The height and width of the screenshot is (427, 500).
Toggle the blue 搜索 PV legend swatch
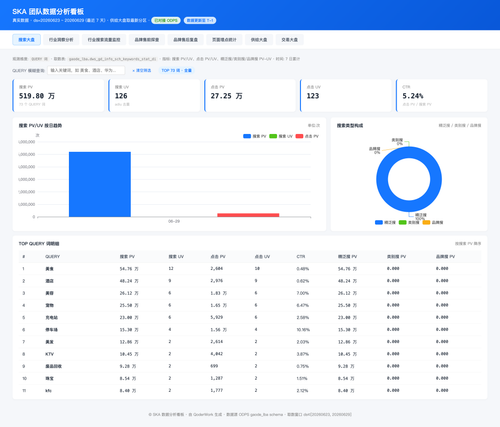coord(247,136)
